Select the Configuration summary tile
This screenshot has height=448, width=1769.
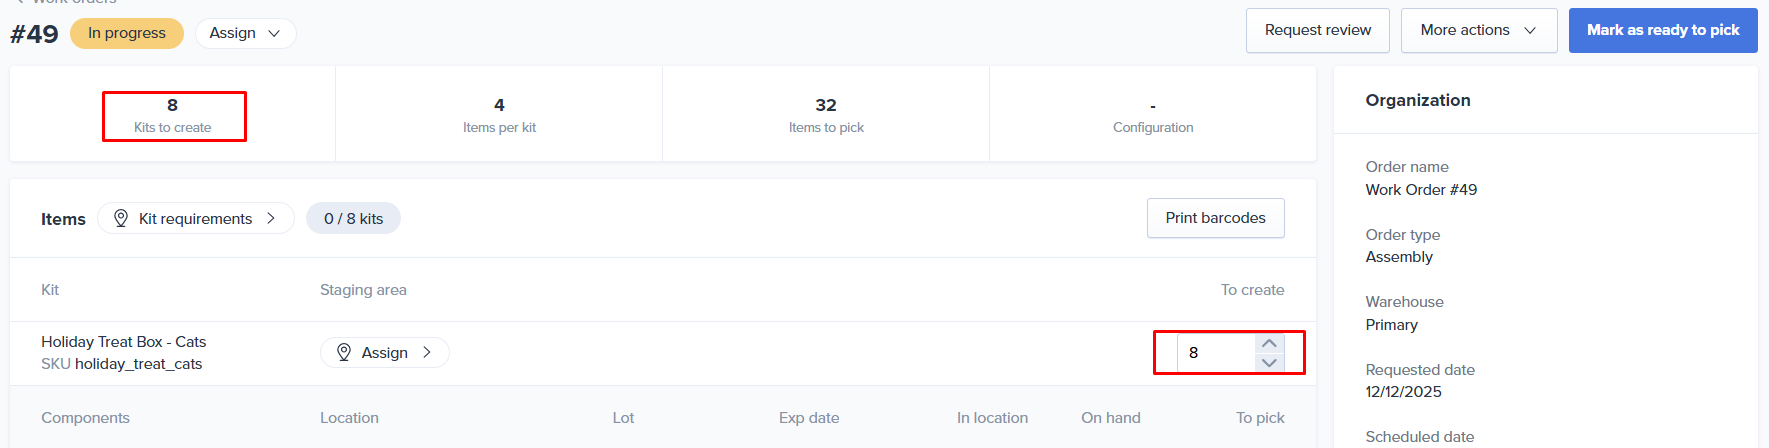1153,115
